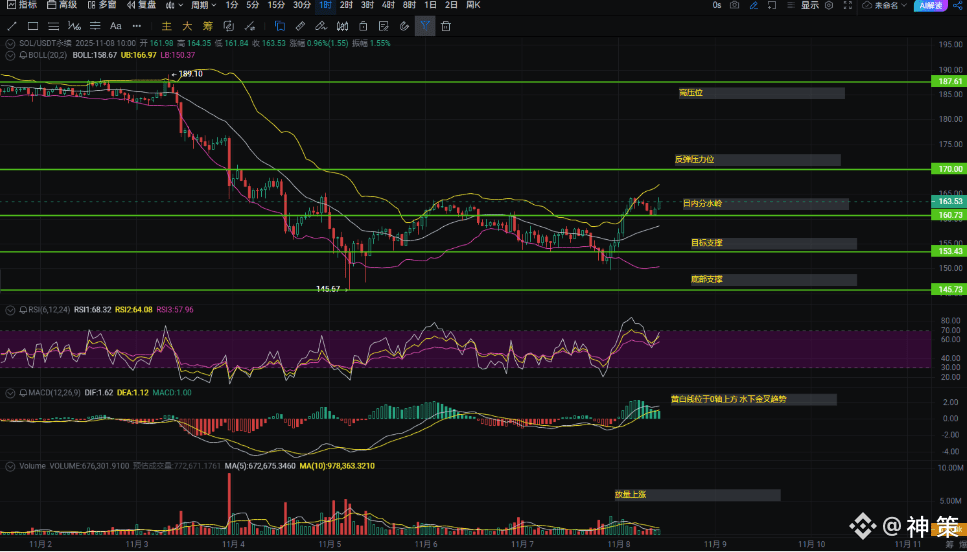Toggle the lock drawings icon
The width and height of the screenshot is (967, 552).
tap(363, 25)
